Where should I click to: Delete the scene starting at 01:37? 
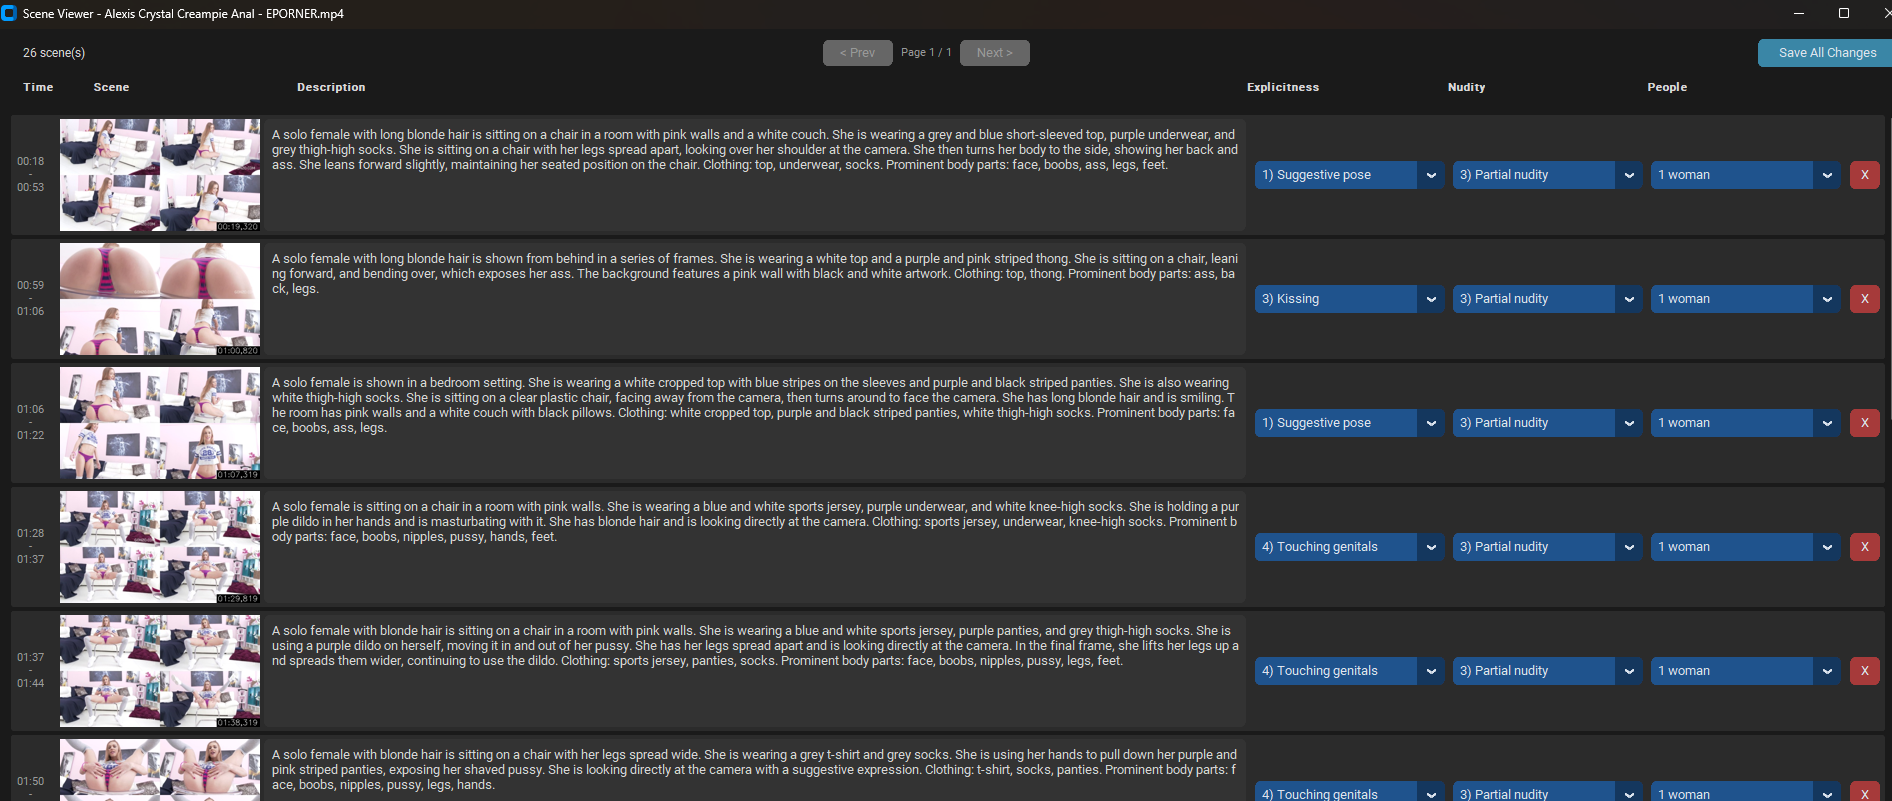coord(1864,671)
